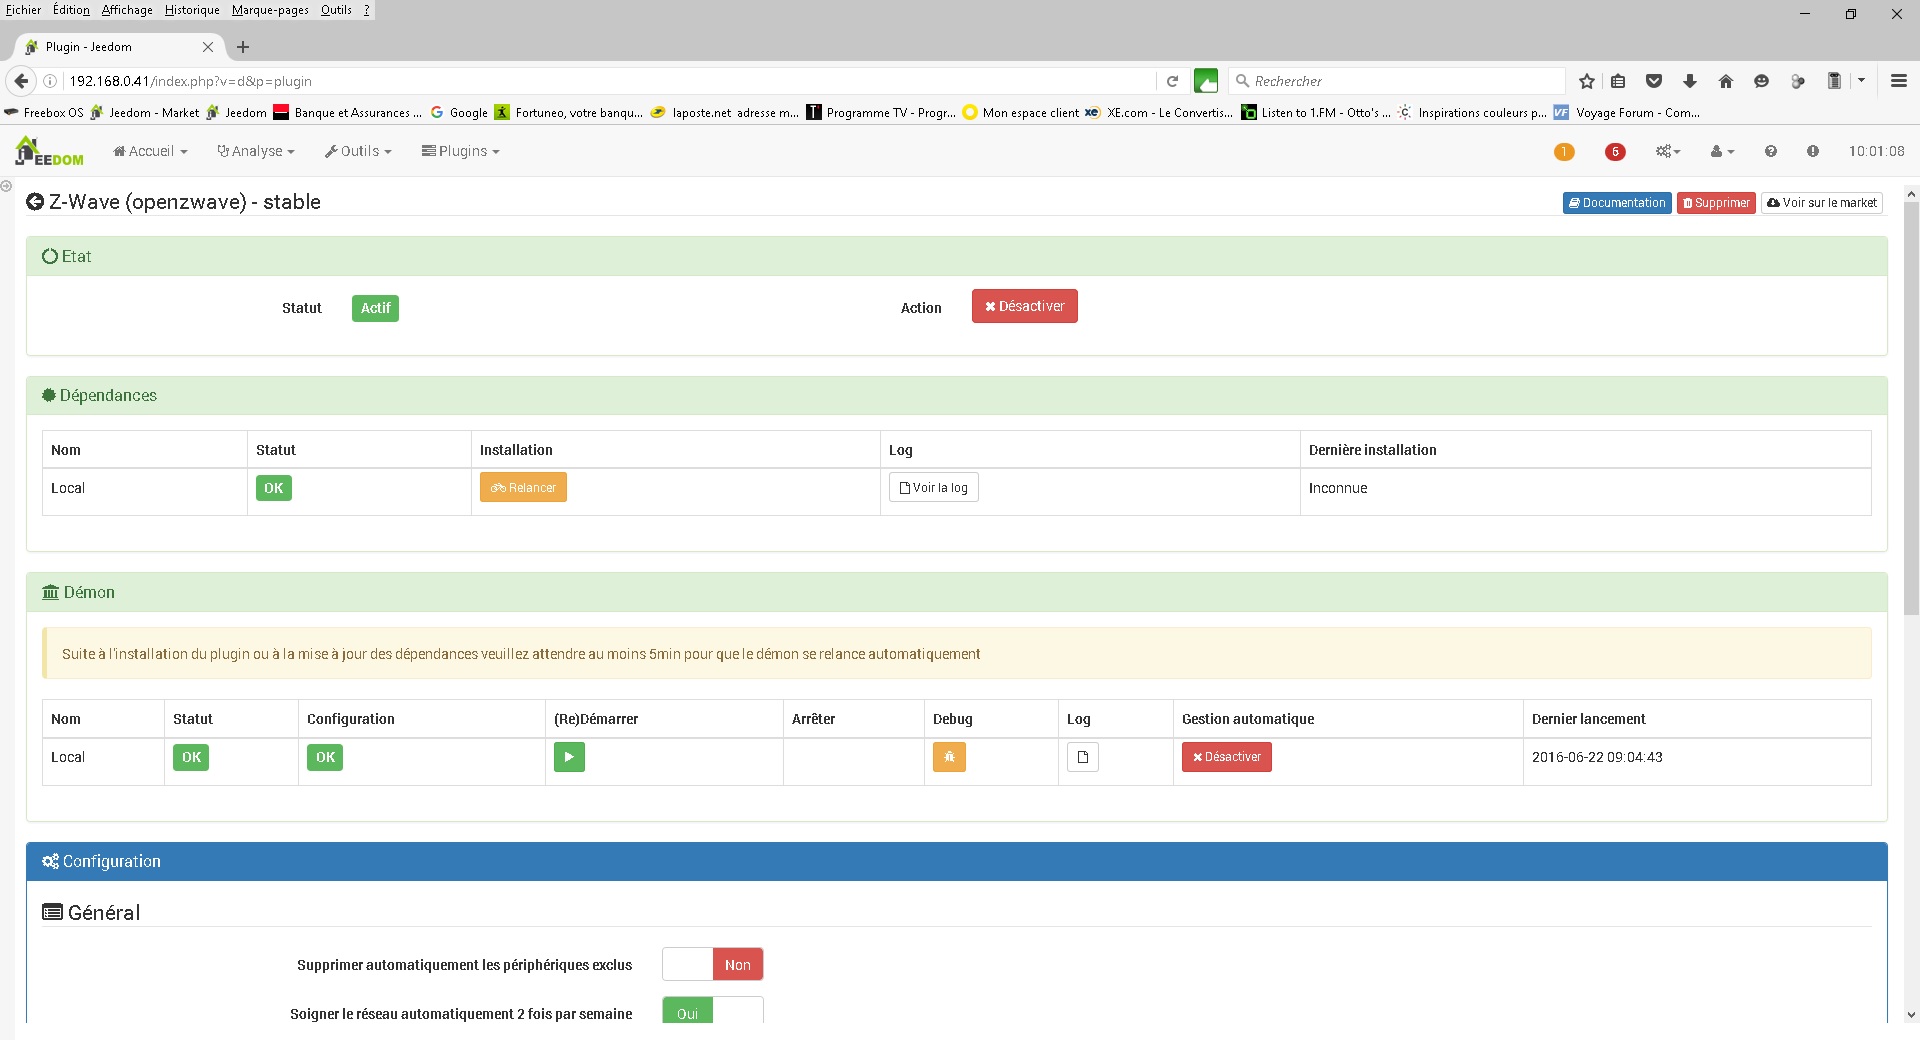Image resolution: width=1920 pixels, height=1040 pixels.
Task: Go to Firefox home page icon
Action: point(1726,81)
